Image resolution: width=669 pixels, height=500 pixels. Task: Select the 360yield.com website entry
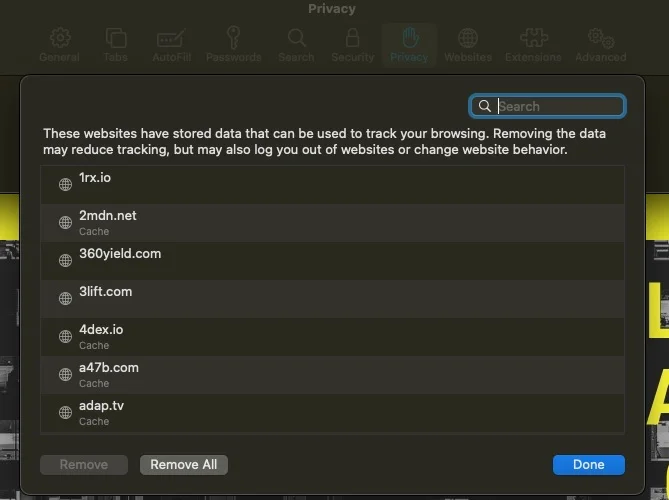coord(332,261)
